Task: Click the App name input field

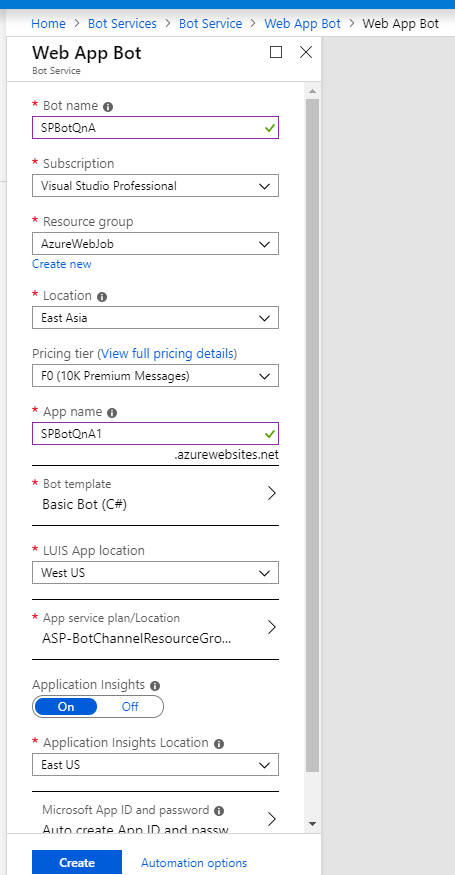Action: [x=155, y=434]
